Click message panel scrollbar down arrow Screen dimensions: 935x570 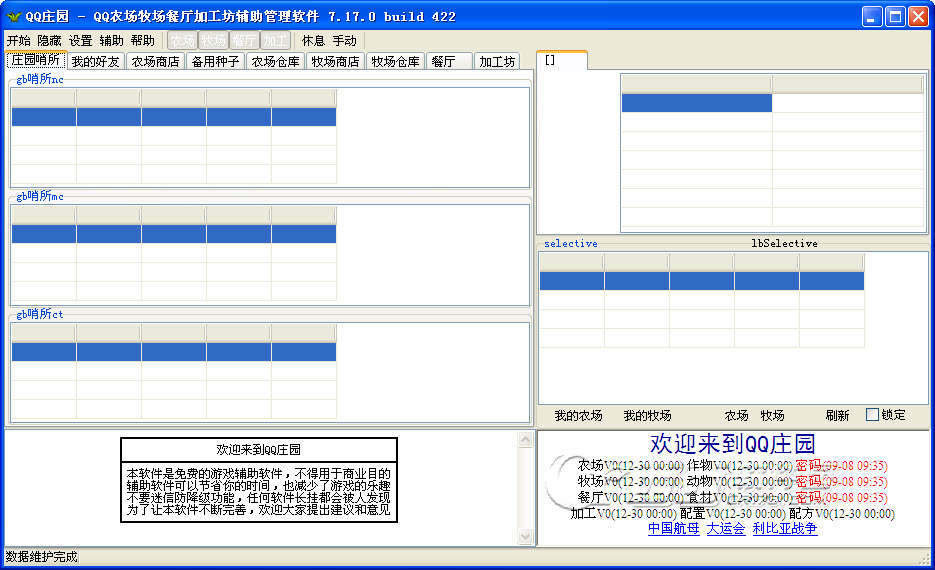525,536
